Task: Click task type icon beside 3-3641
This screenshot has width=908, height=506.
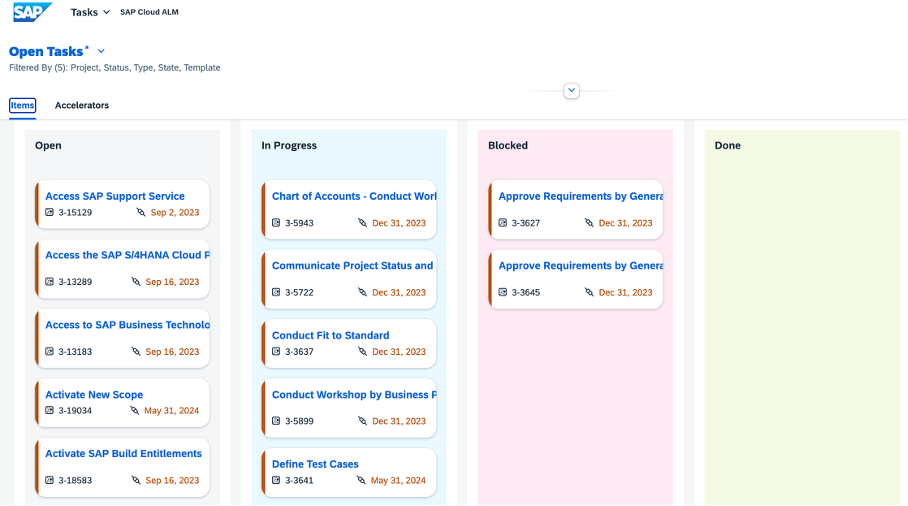Action: [276, 480]
